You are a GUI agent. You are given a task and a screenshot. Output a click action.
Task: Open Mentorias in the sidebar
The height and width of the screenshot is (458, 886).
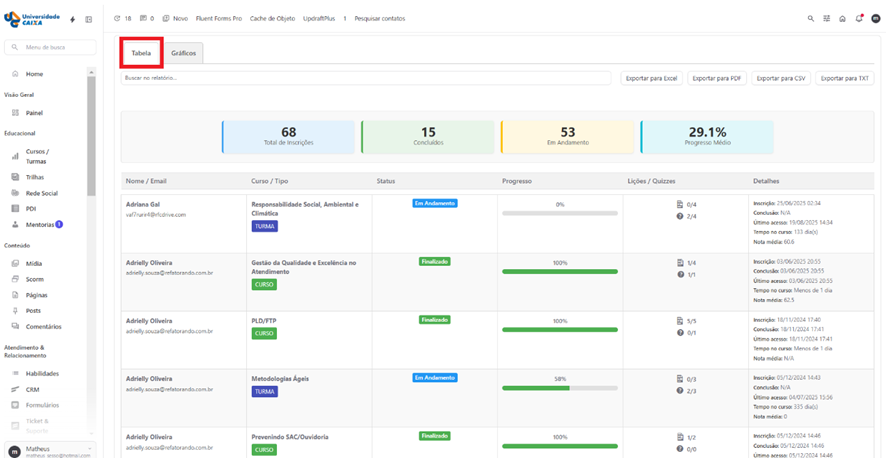pyautogui.click(x=41, y=225)
